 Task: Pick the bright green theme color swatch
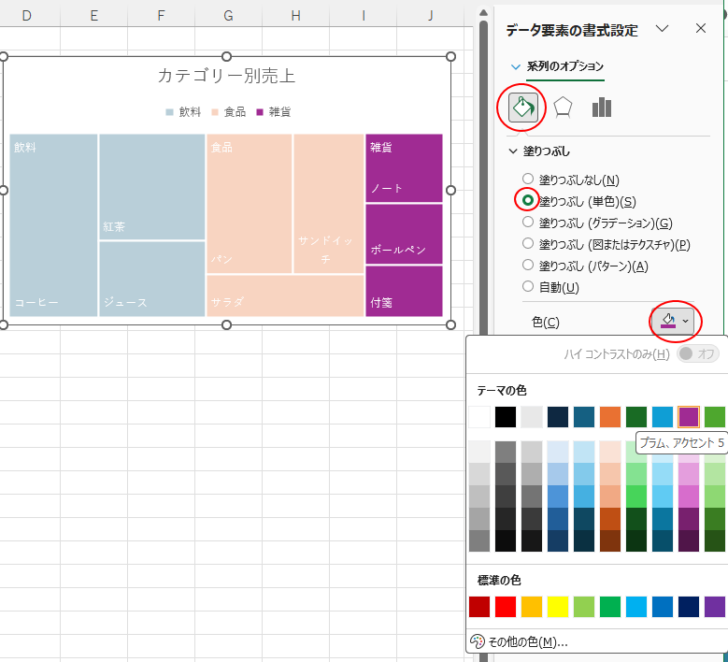715,417
